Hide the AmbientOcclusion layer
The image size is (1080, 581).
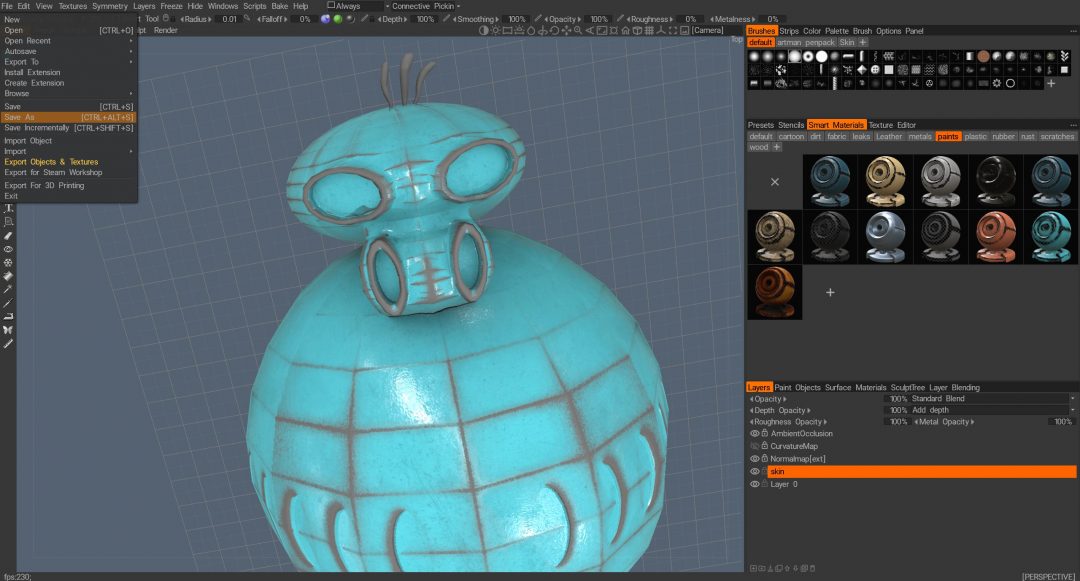(754, 434)
